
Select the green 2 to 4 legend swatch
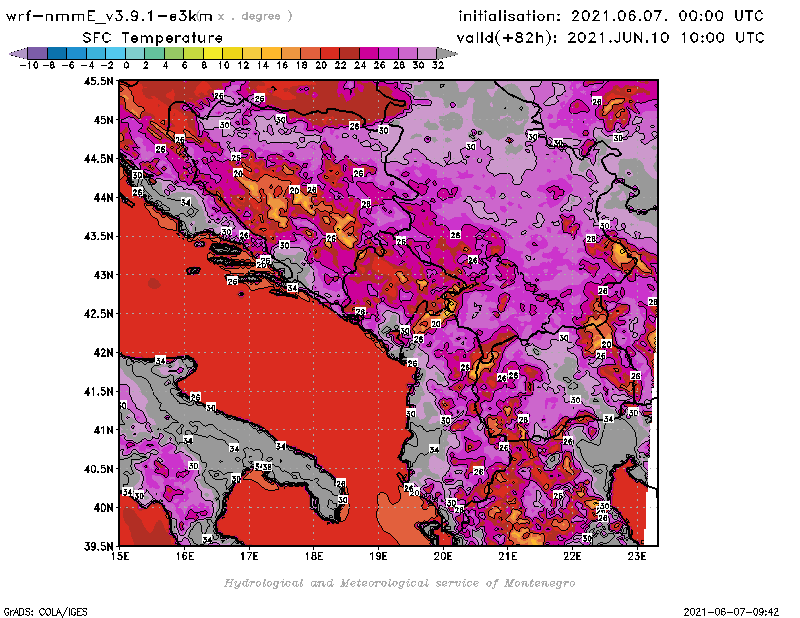[155, 53]
